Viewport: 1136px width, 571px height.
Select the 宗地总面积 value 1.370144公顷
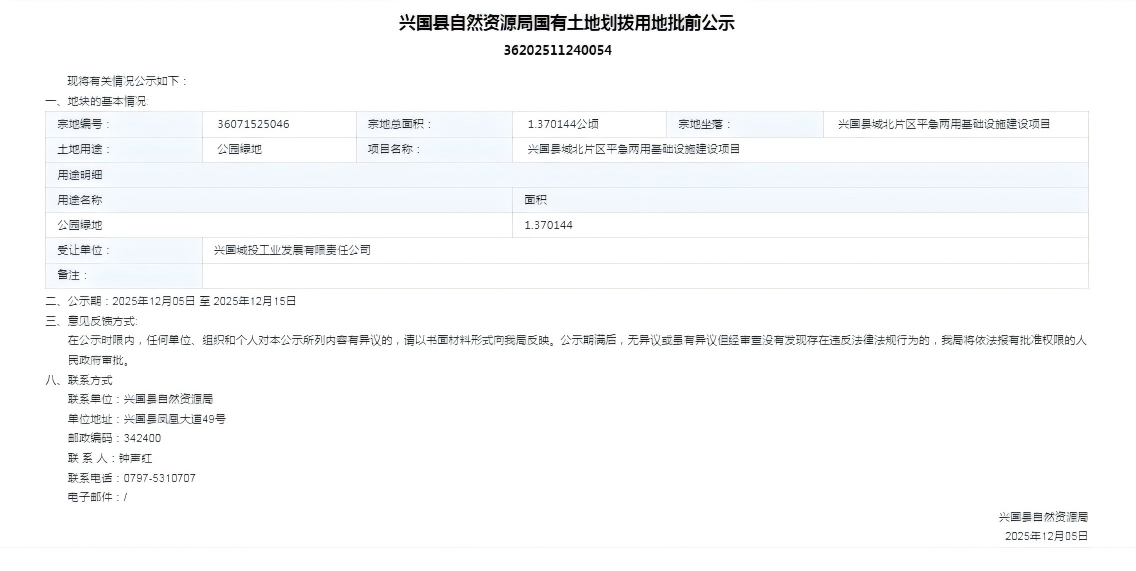point(563,124)
